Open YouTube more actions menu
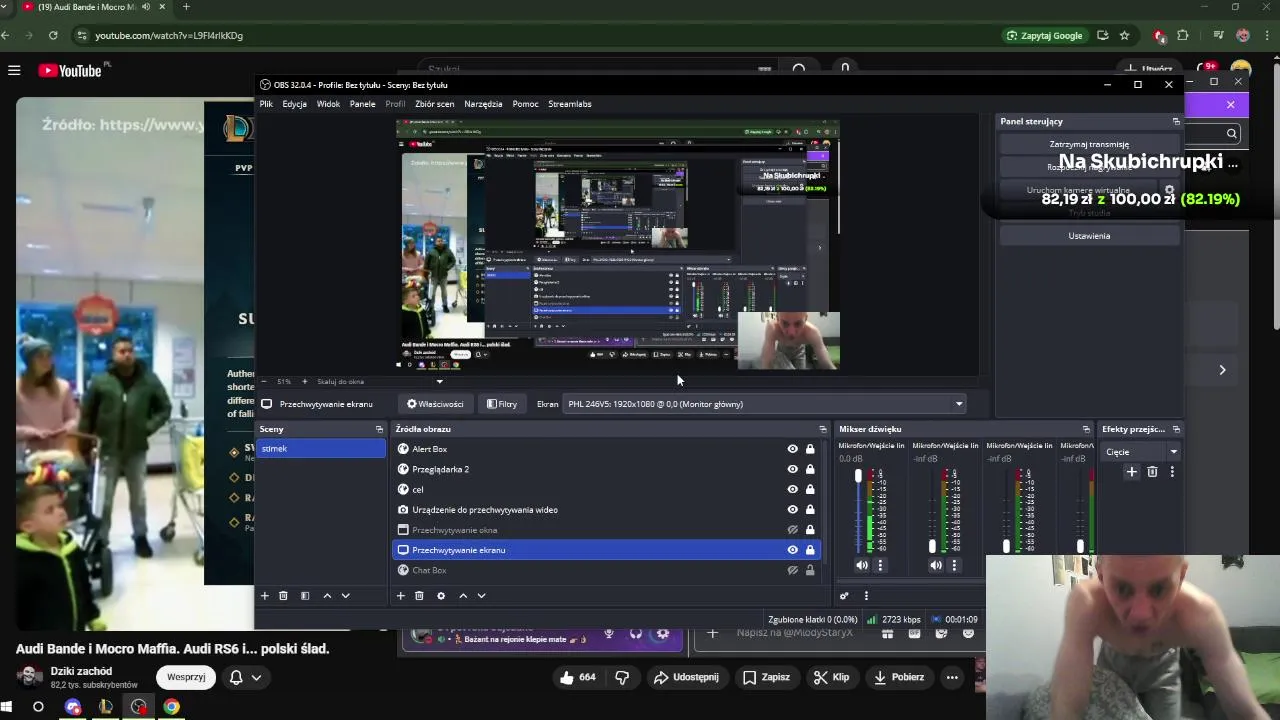1280x720 pixels. 952,677
